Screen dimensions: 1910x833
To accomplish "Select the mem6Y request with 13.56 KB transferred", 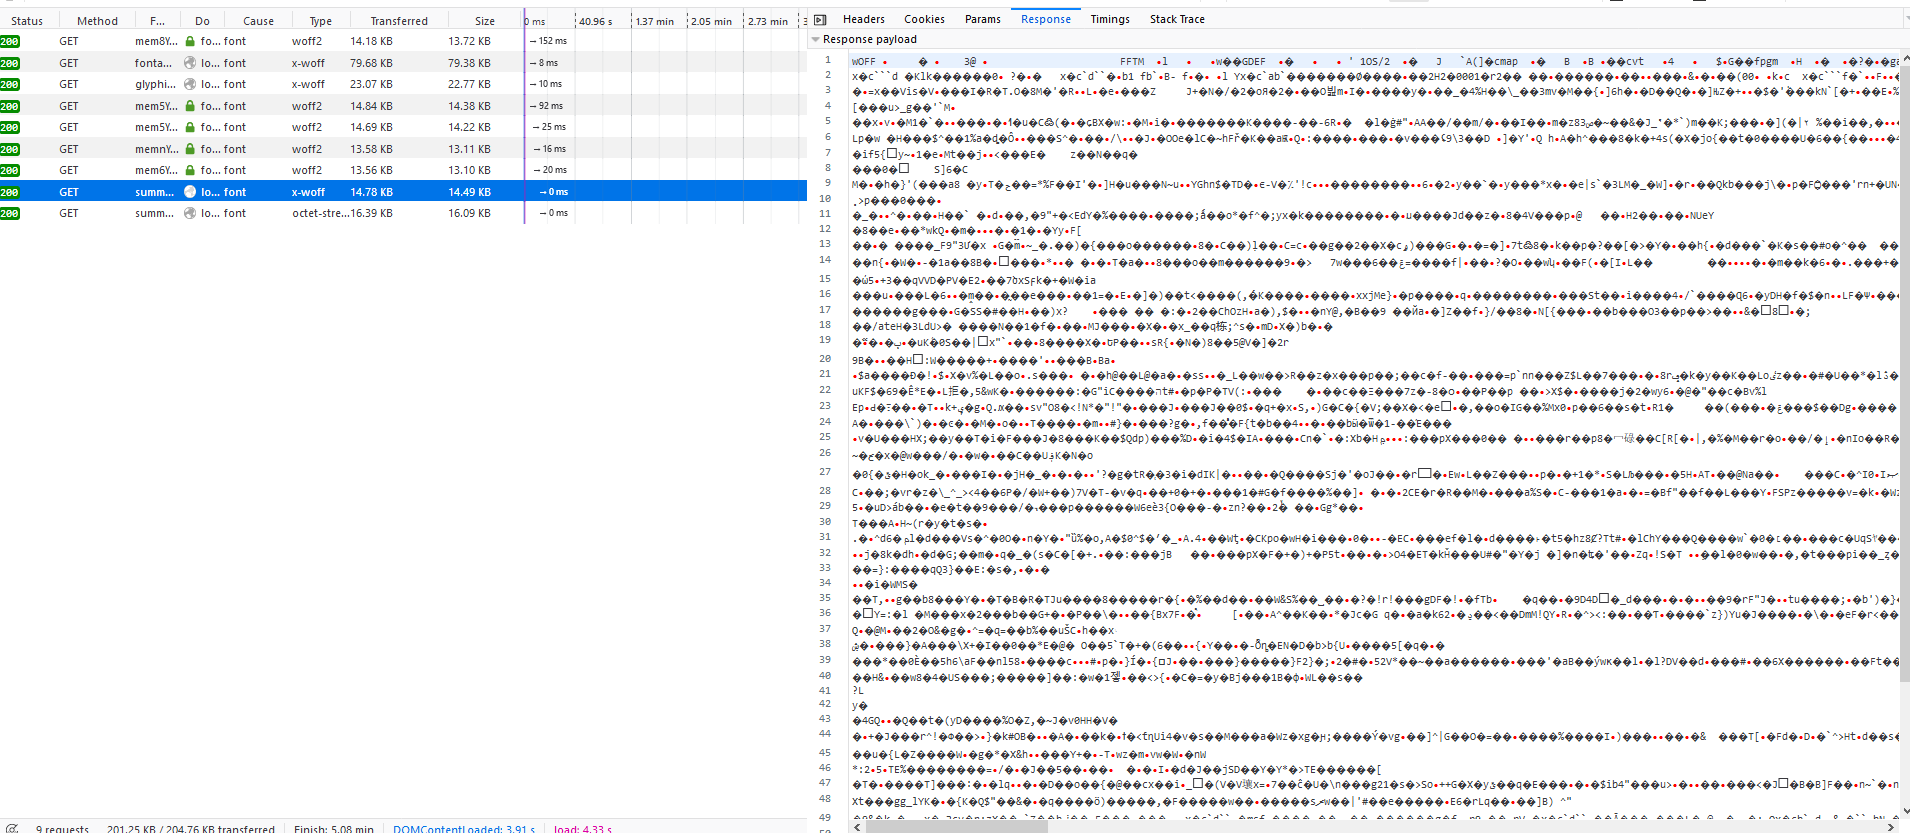I will click(403, 170).
